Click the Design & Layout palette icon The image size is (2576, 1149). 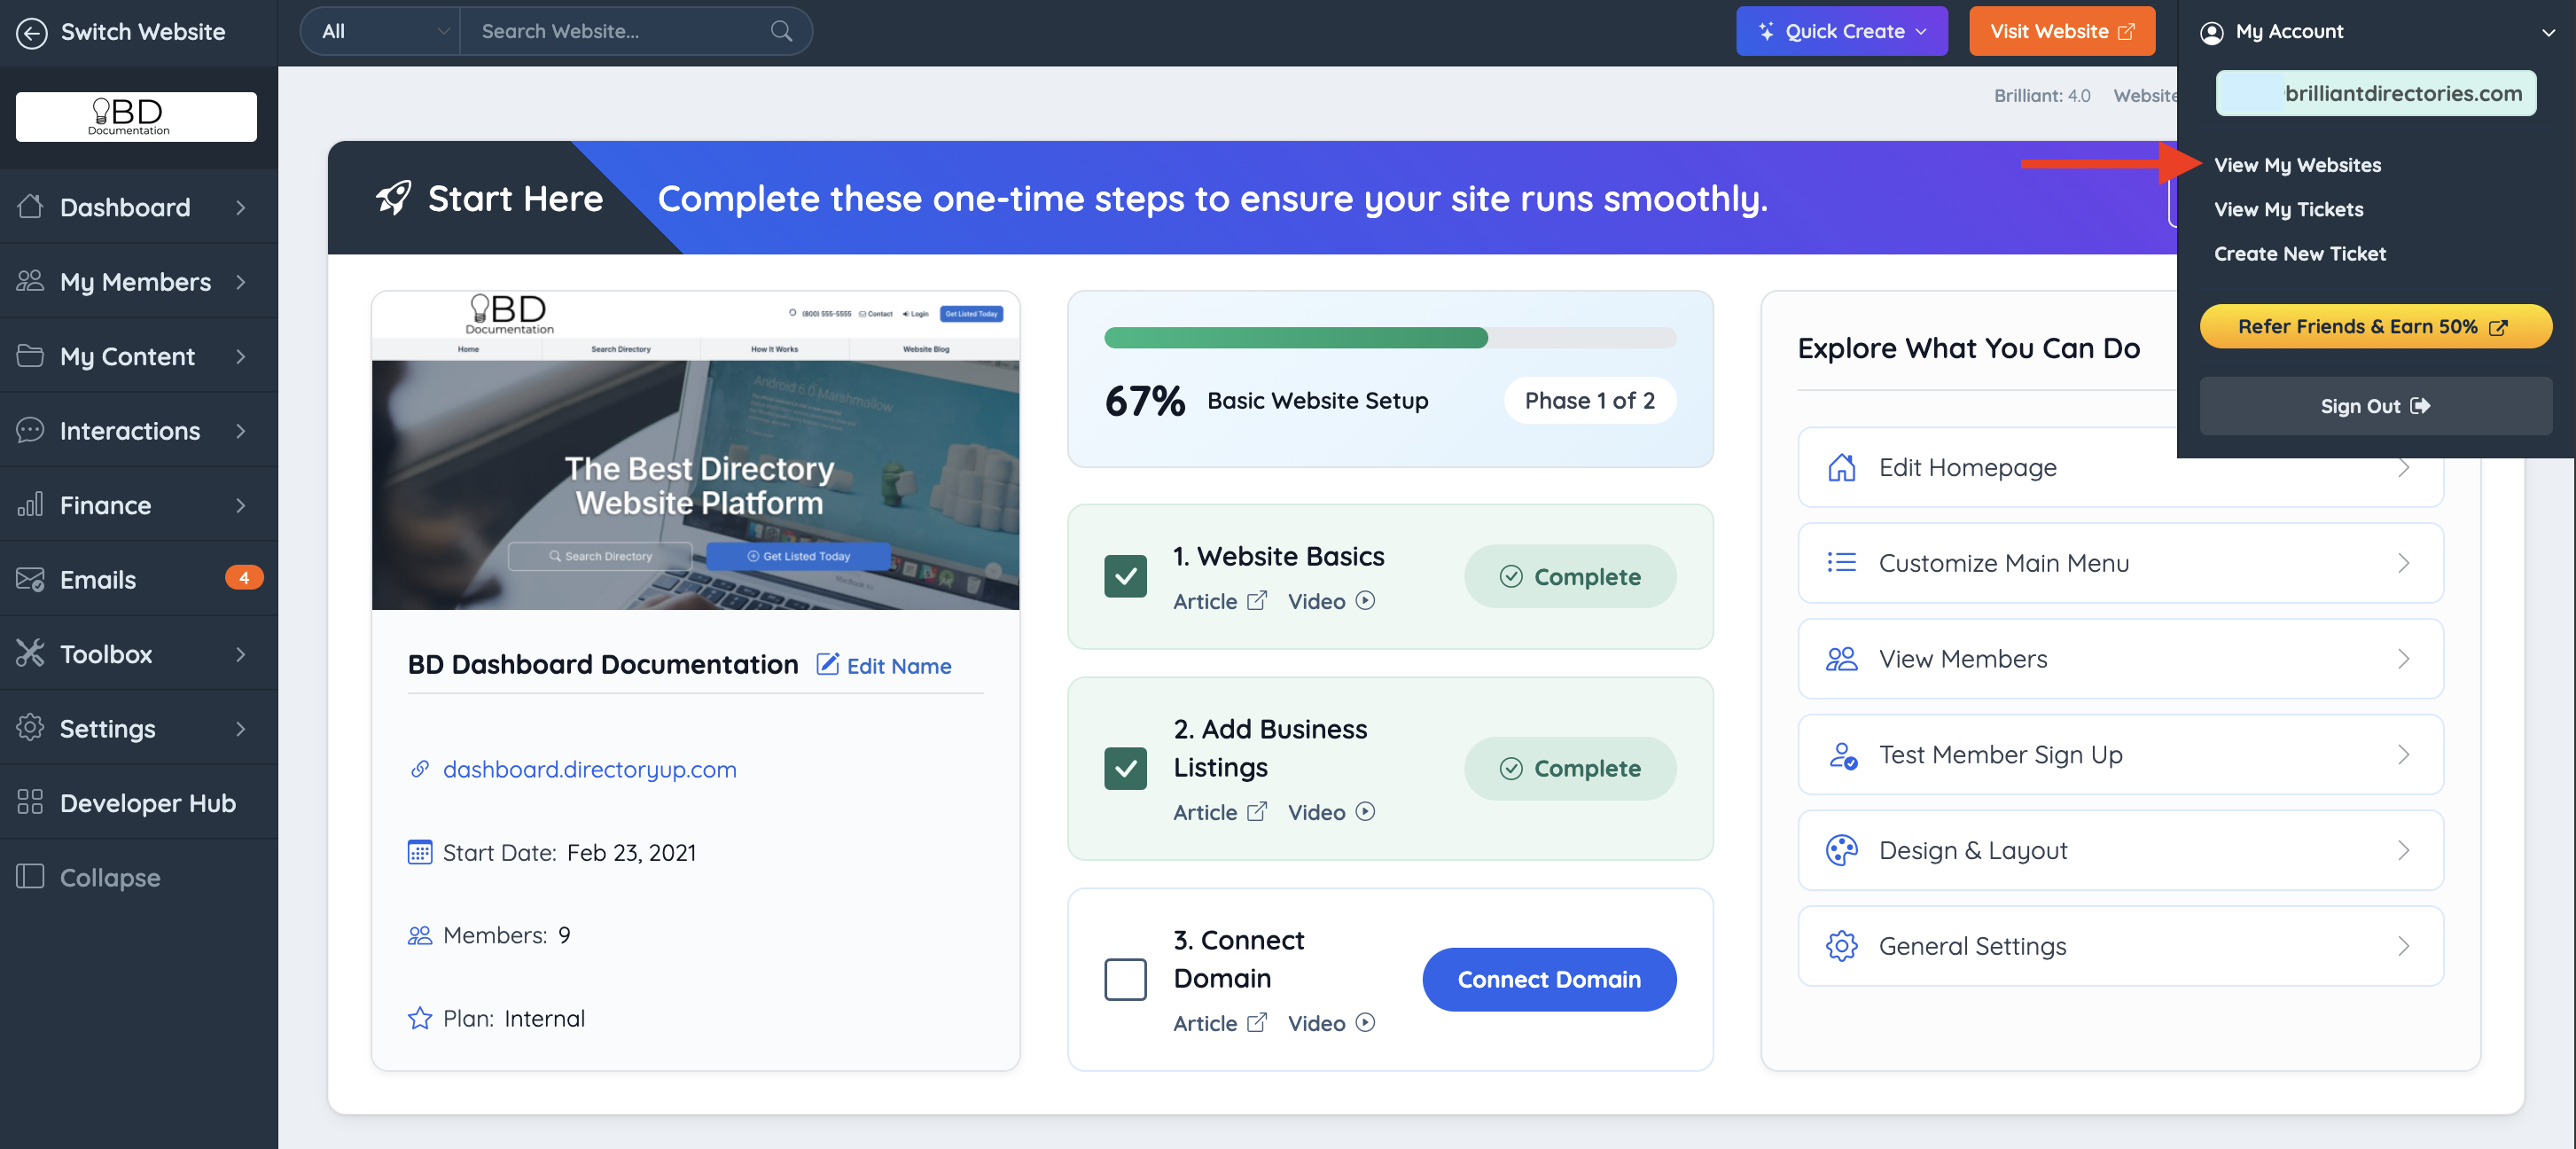pyautogui.click(x=1841, y=850)
